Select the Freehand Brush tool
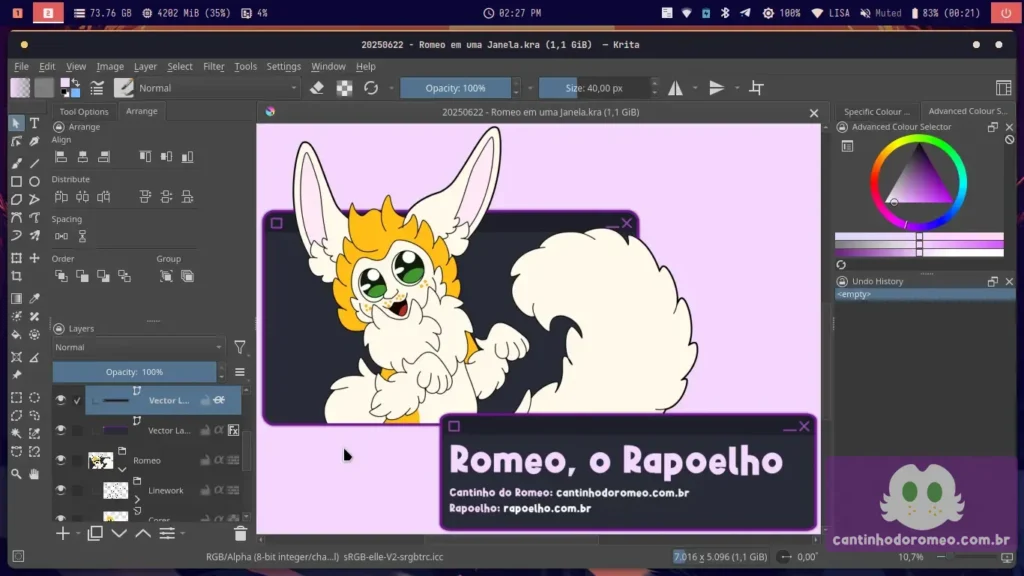The height and width of the screenshot is (576, 1024). [16, 163]
